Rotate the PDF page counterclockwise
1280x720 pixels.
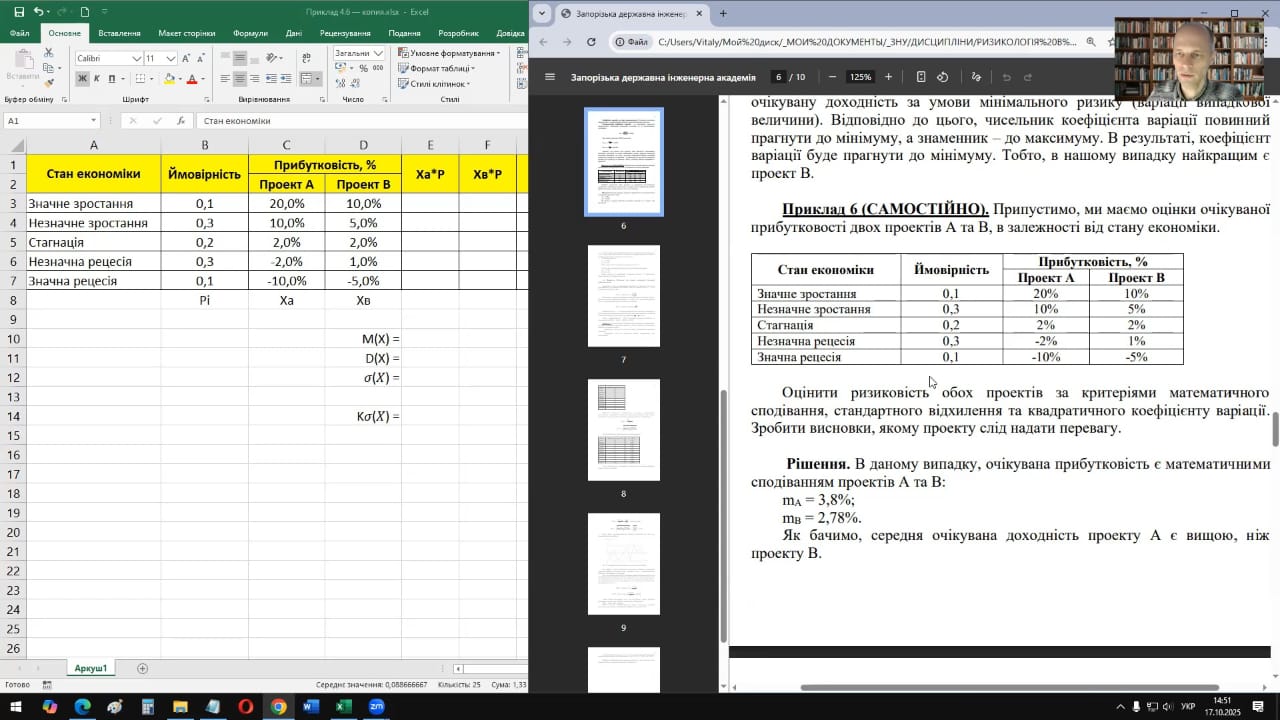tap(942, 77)
